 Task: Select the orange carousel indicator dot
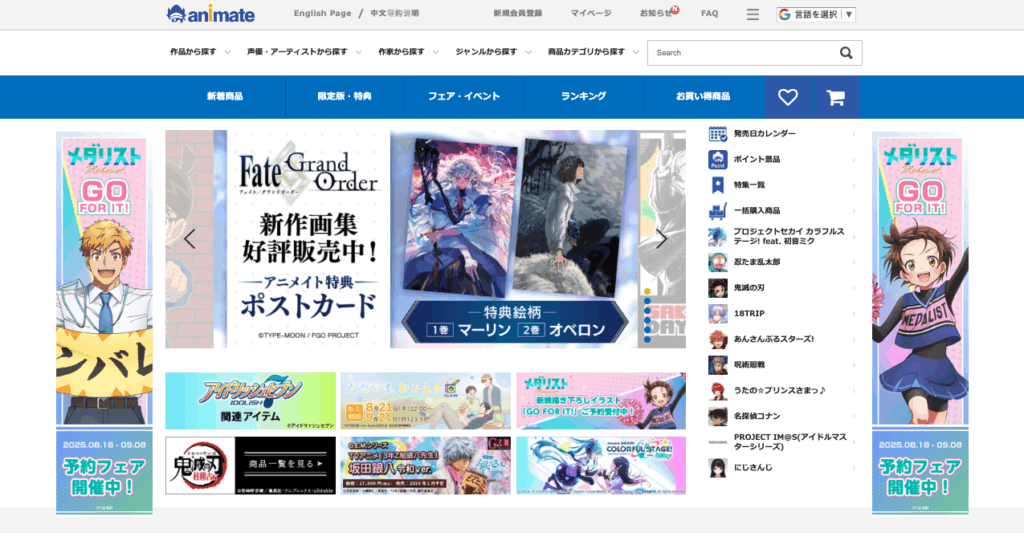[647, 291]
